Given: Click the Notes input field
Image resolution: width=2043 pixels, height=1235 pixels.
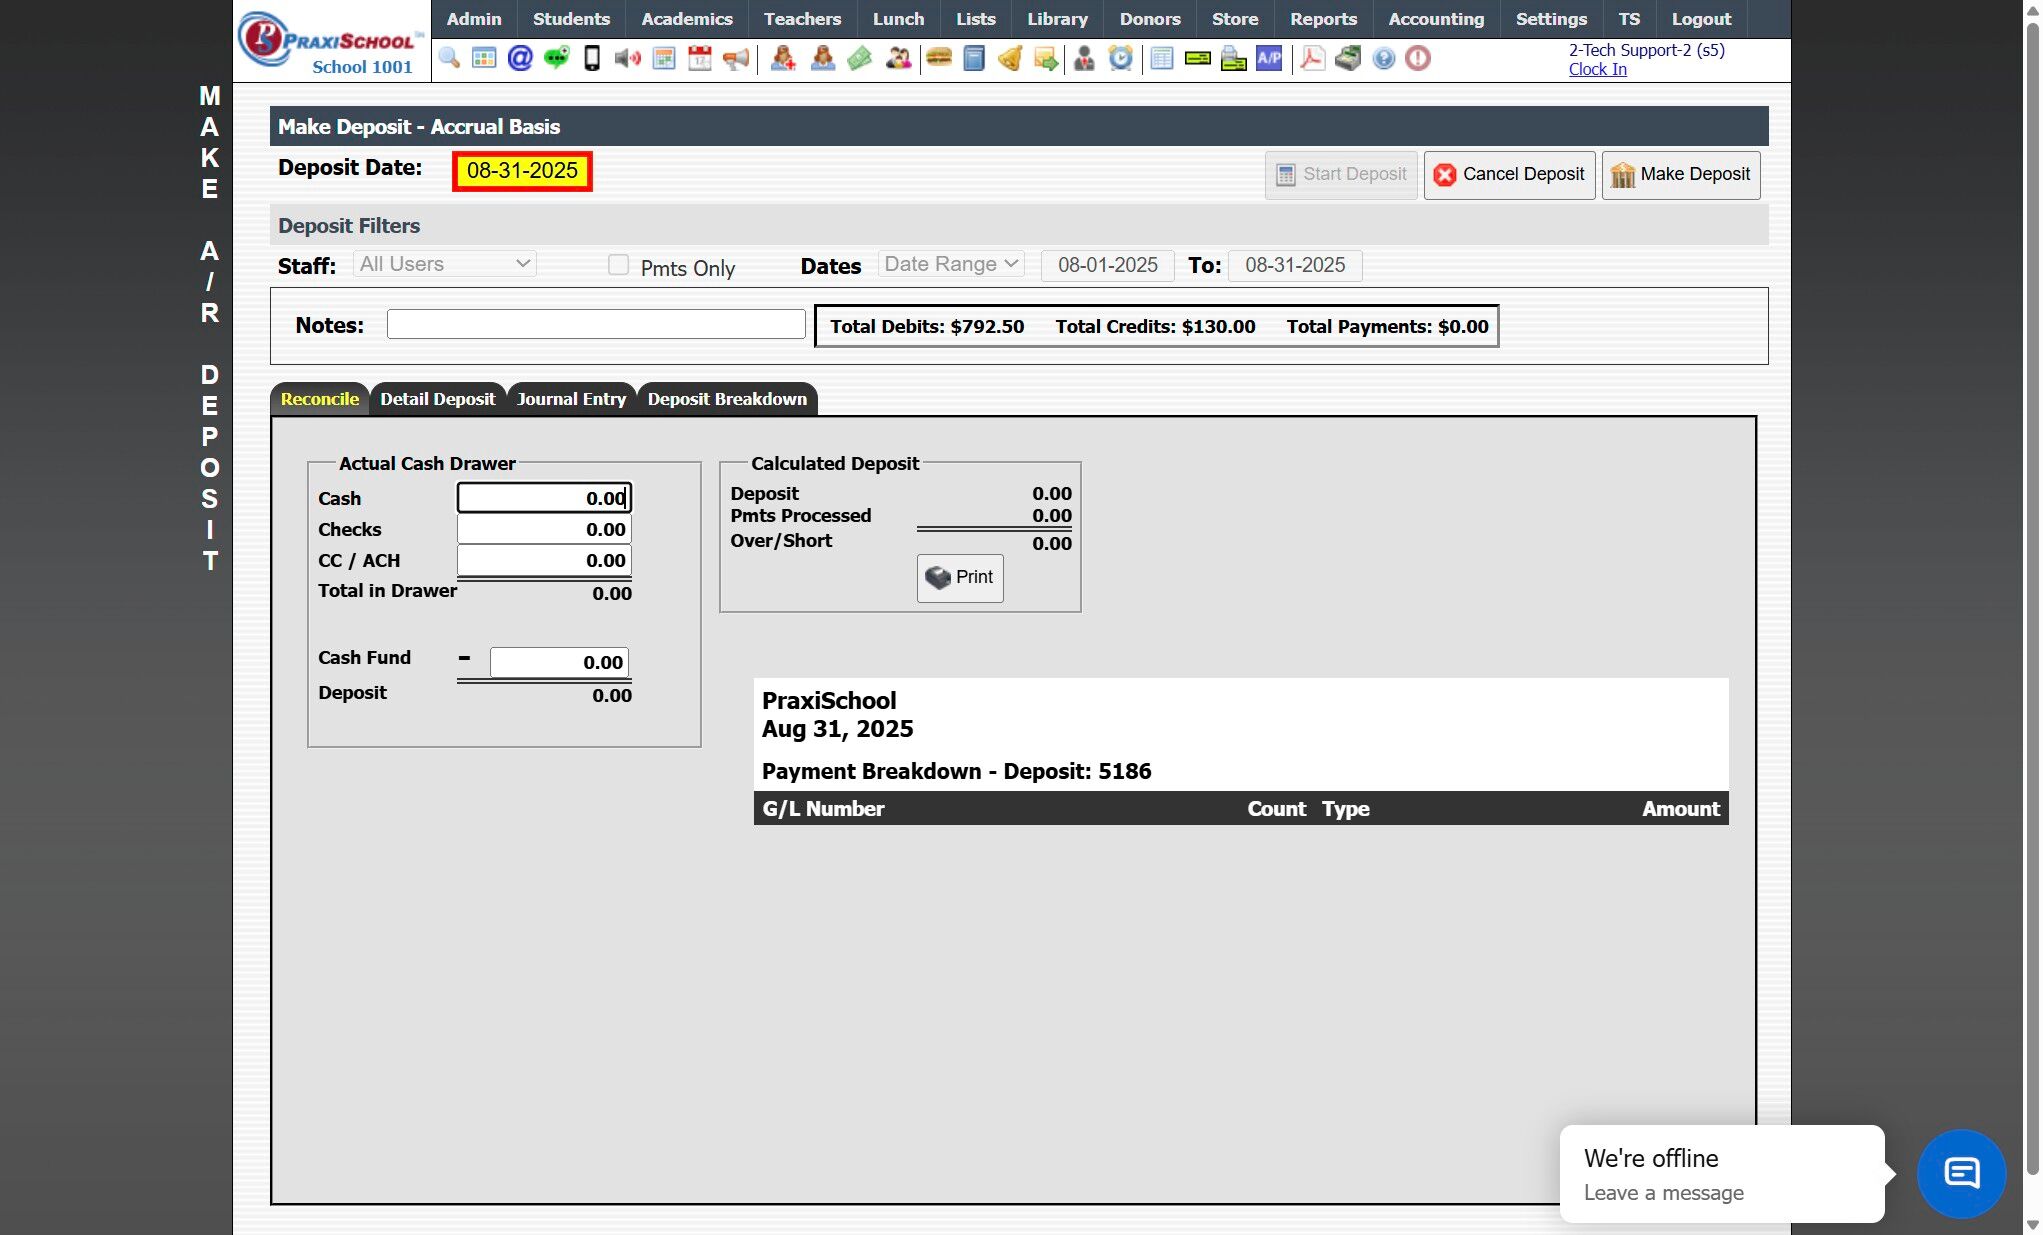Looking at the screenshot, I should 596,325.
